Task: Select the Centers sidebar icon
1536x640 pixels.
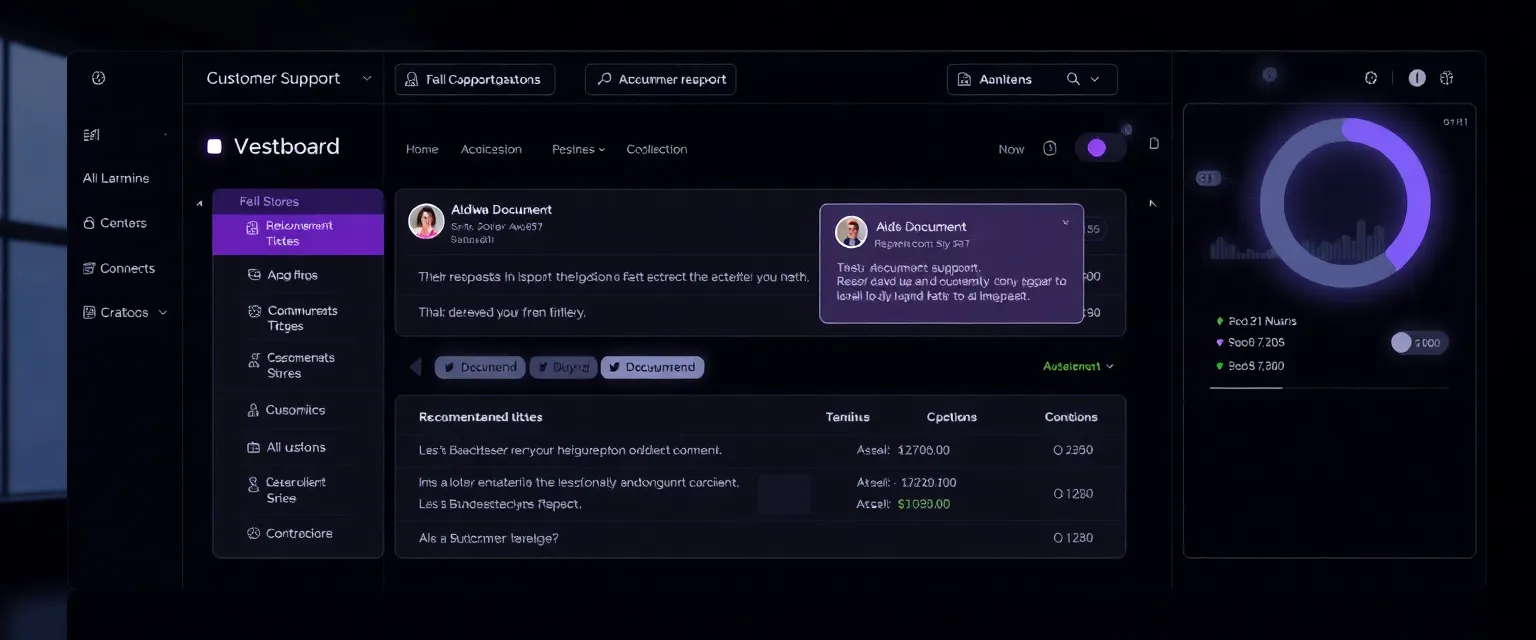Action: 89,223
